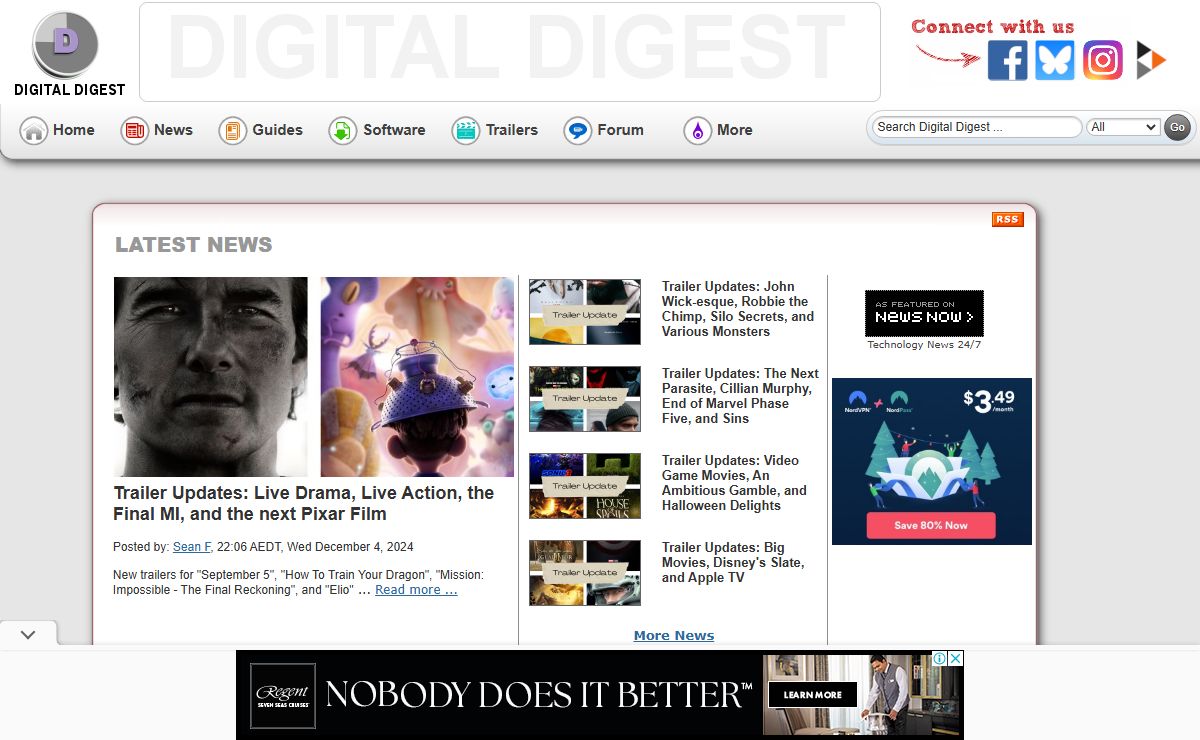Screen dimensions: 1200x740
Task: Close the bottom banner ad
Action: 956,658
